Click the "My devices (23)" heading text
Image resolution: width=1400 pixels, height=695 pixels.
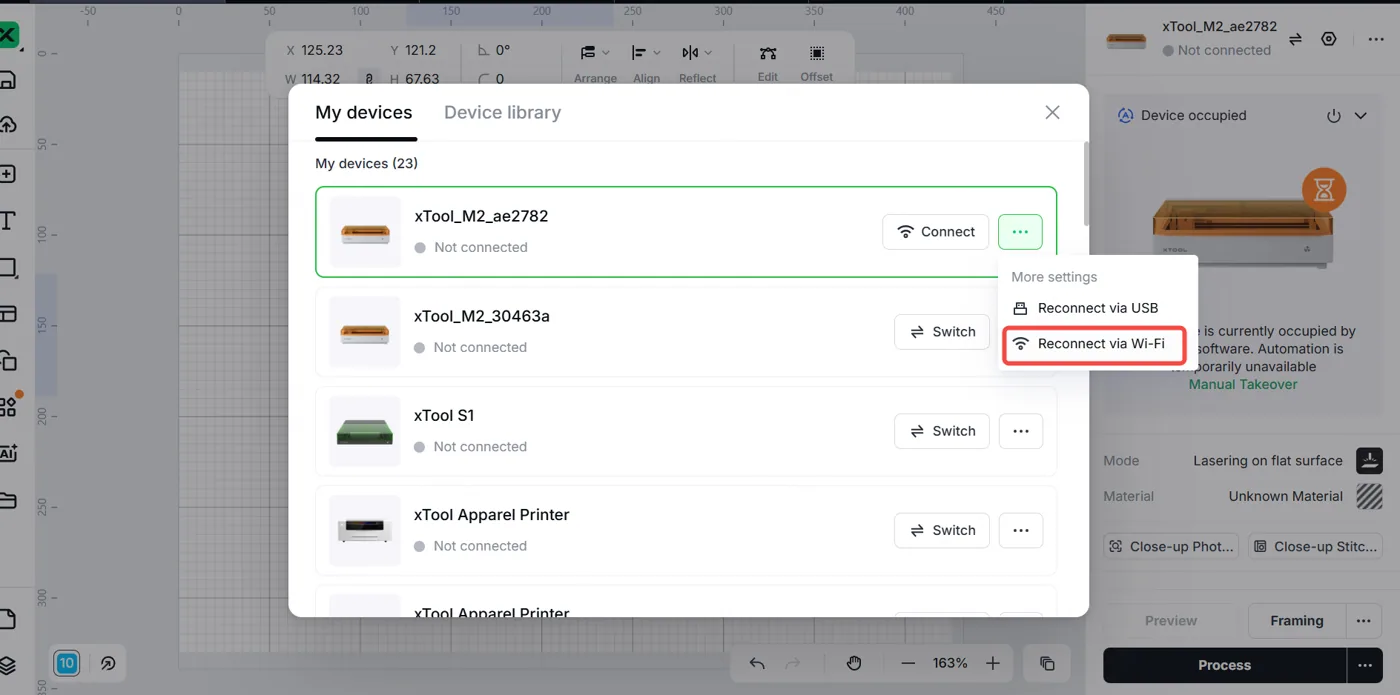[366, 163]
